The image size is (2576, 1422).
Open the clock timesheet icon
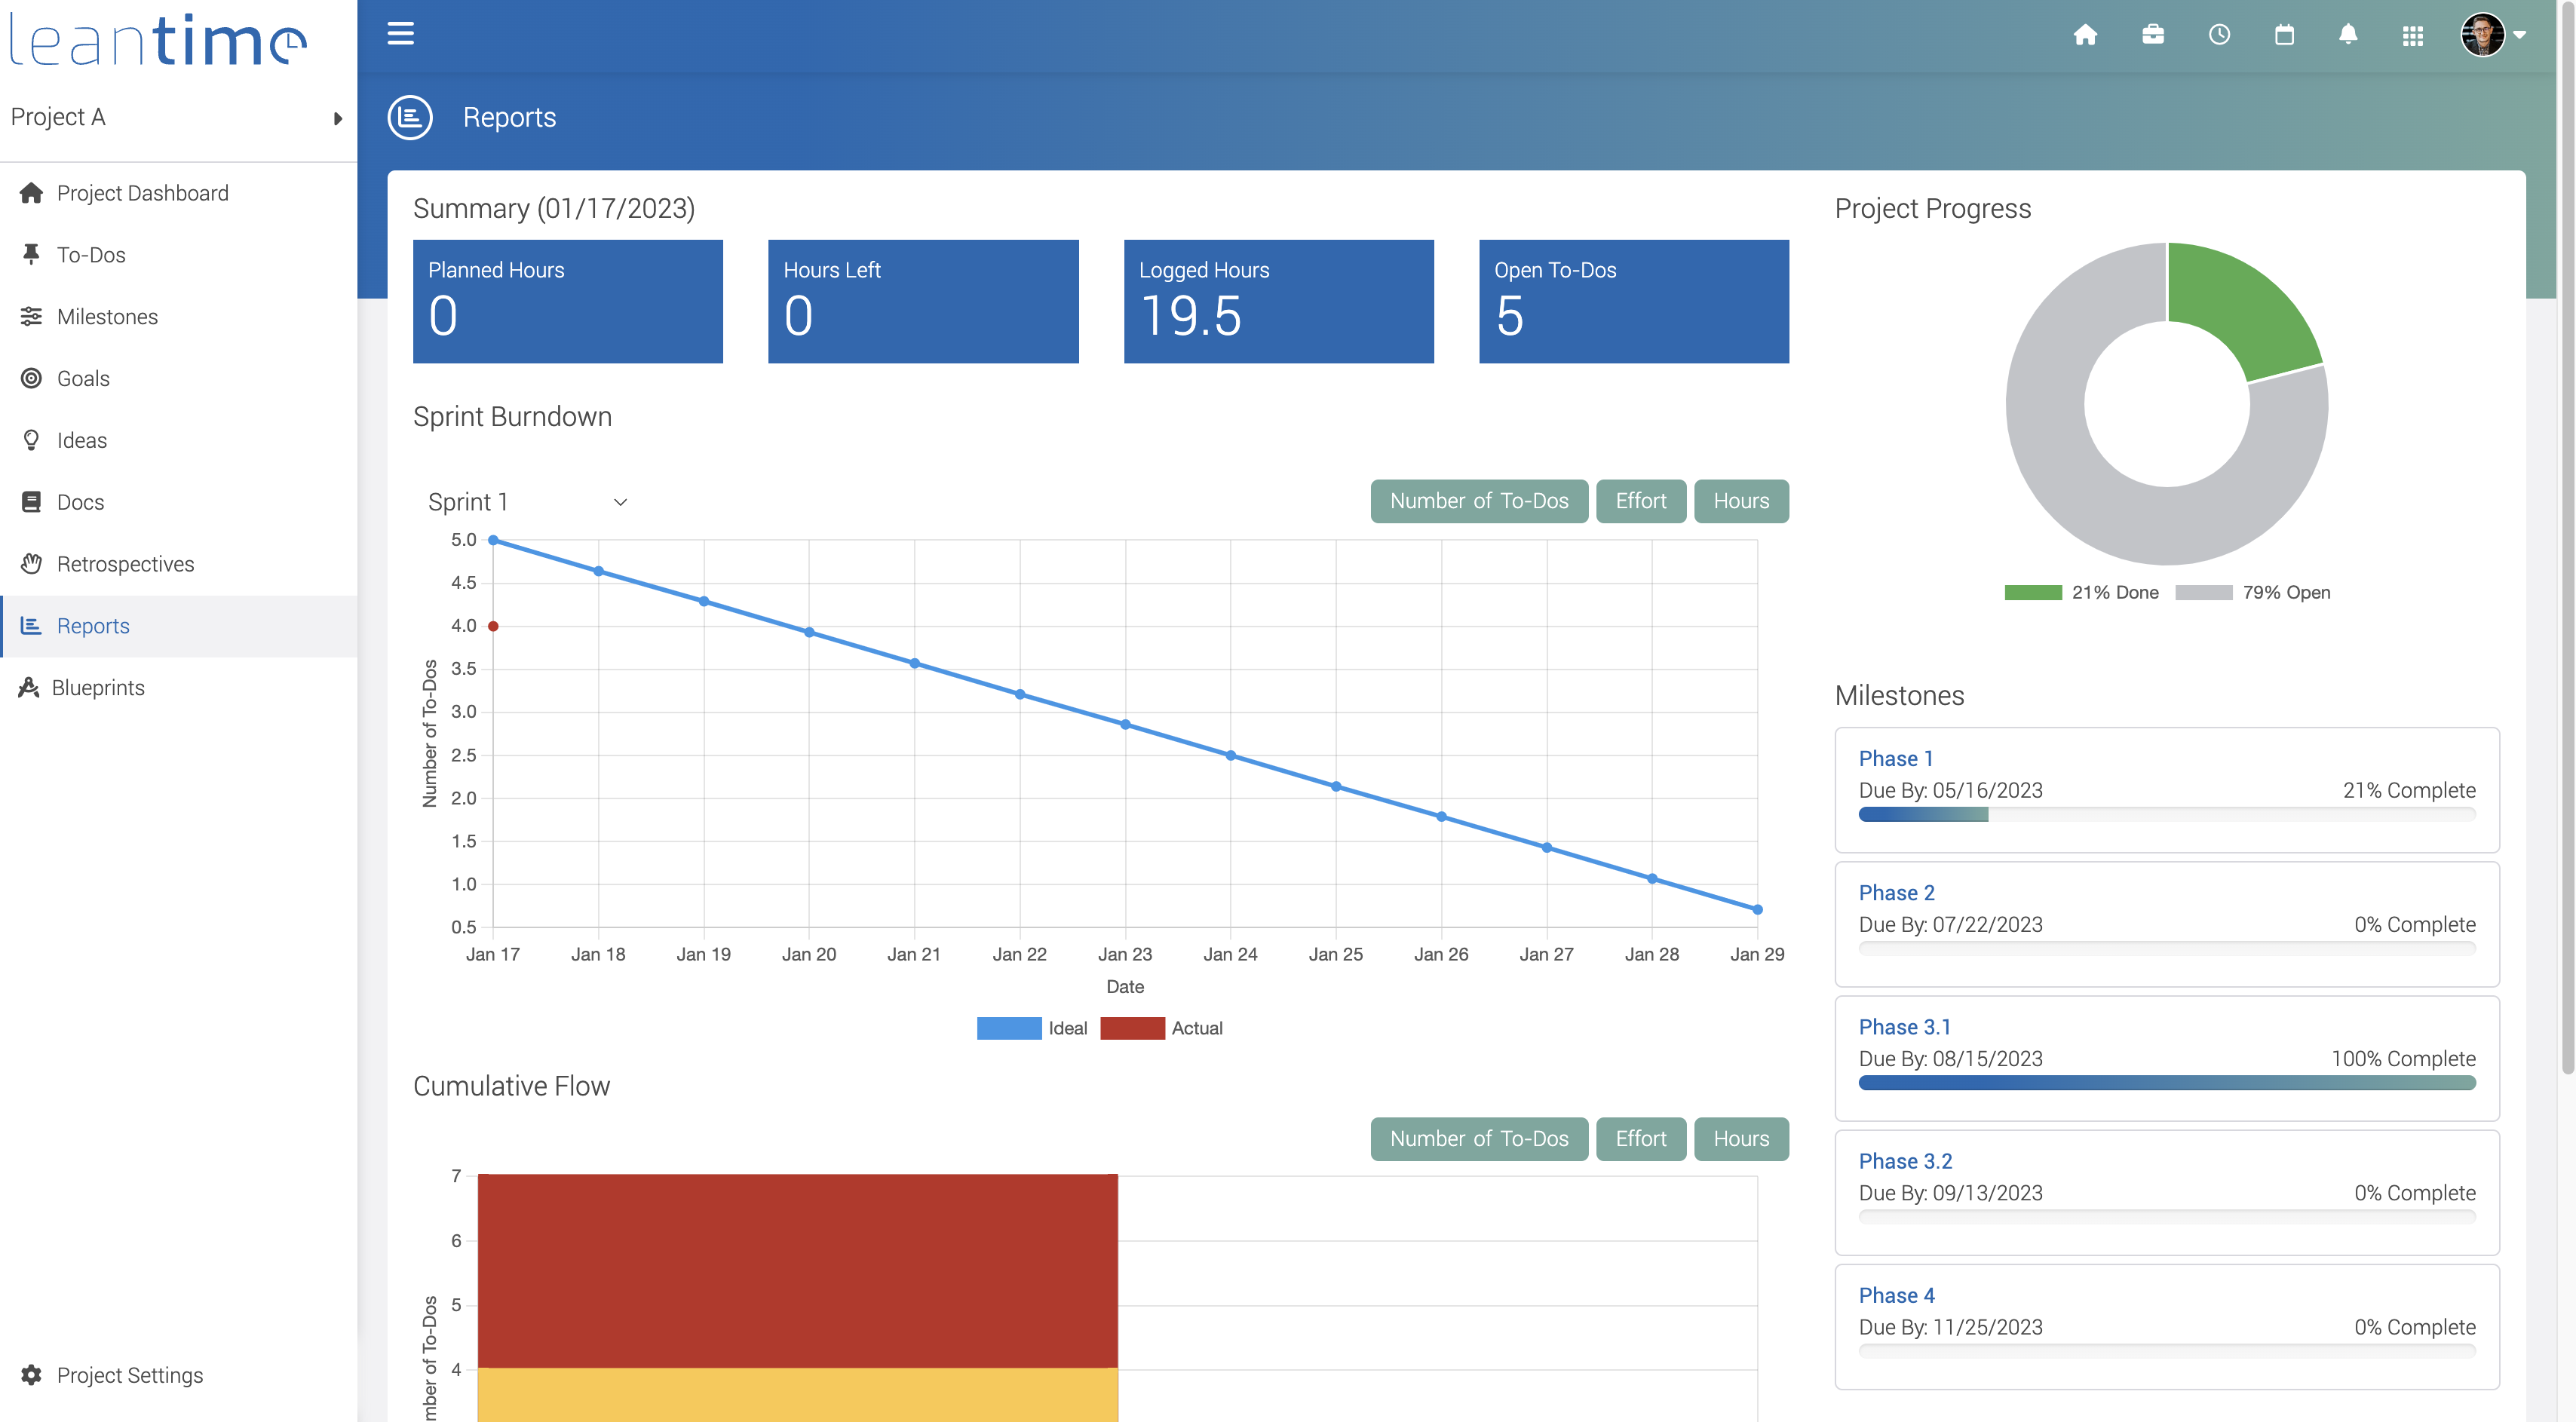[2219, 35]
